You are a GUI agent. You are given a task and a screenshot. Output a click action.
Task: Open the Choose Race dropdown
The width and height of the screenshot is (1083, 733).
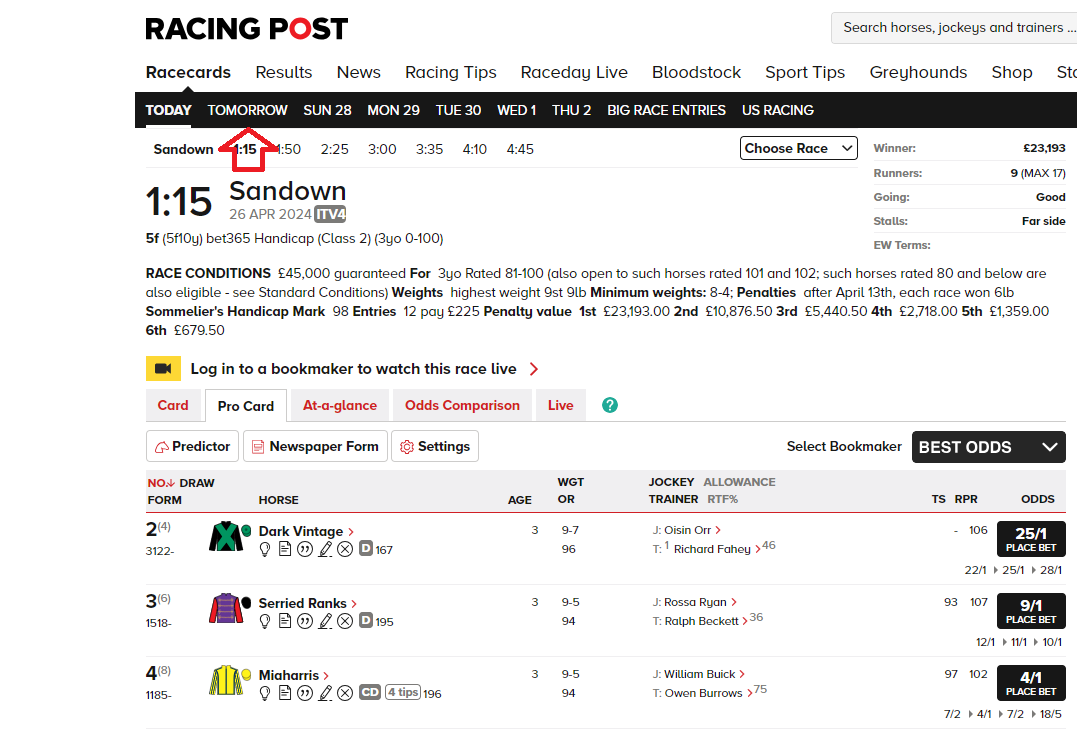pos(799,148)
